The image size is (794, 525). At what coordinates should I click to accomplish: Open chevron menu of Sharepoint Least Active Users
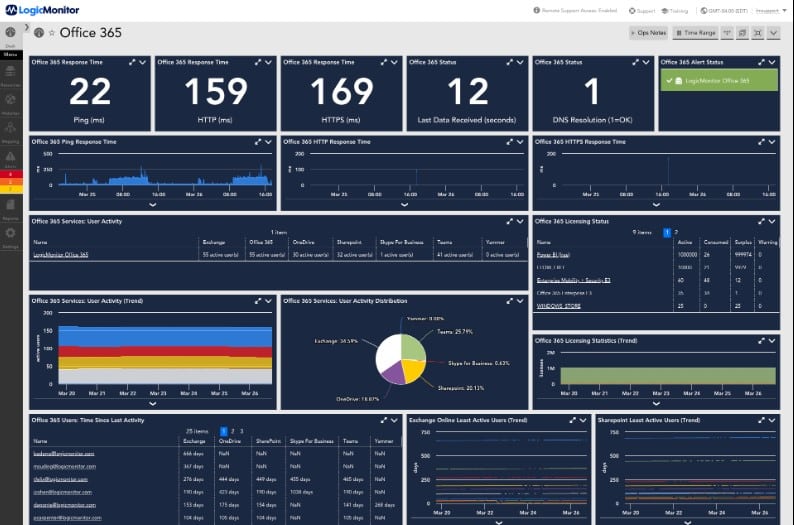point(772,421)
